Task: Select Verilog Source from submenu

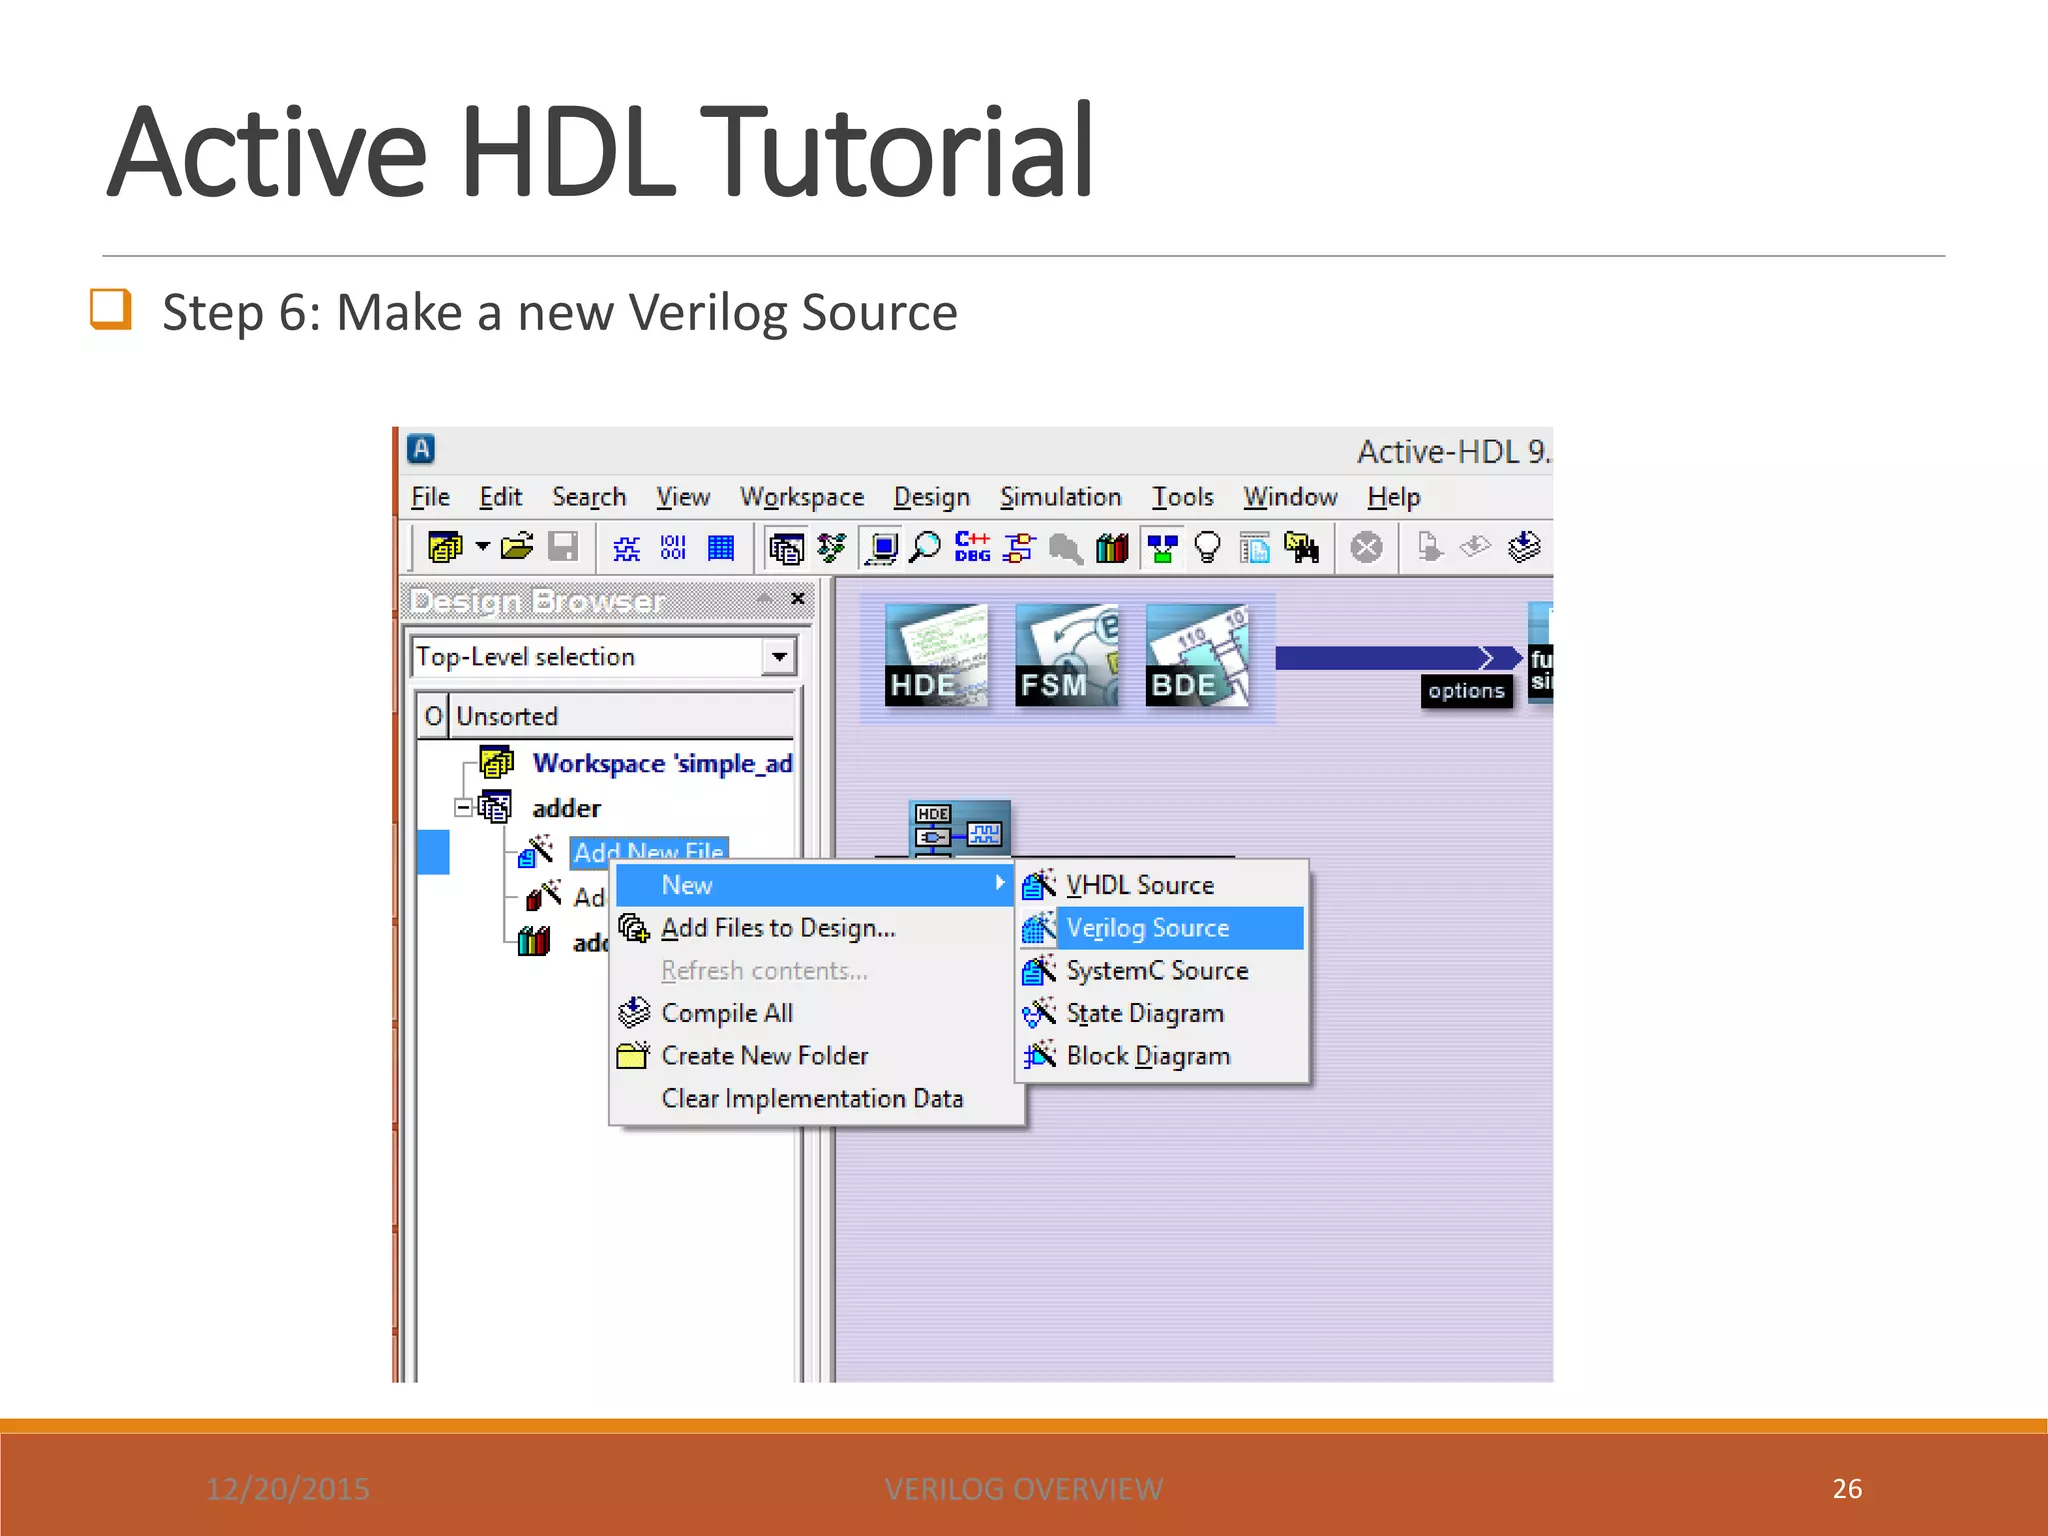Action: [1161, 928]
